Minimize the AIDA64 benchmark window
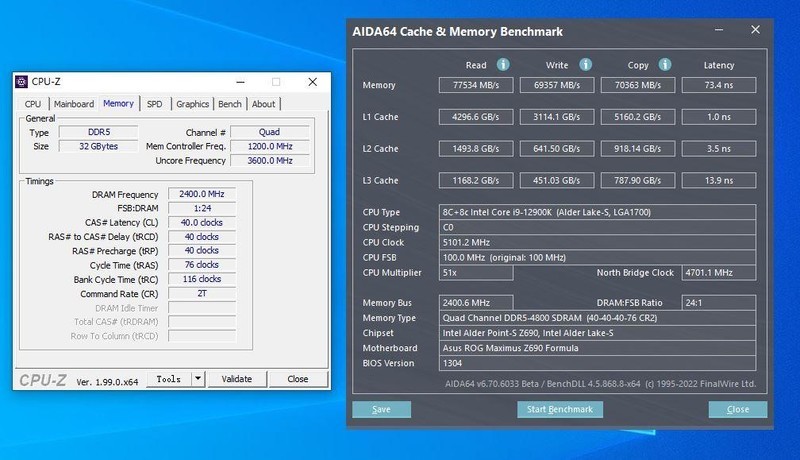Viewport: 800px width, 460px height. [719, 30]
